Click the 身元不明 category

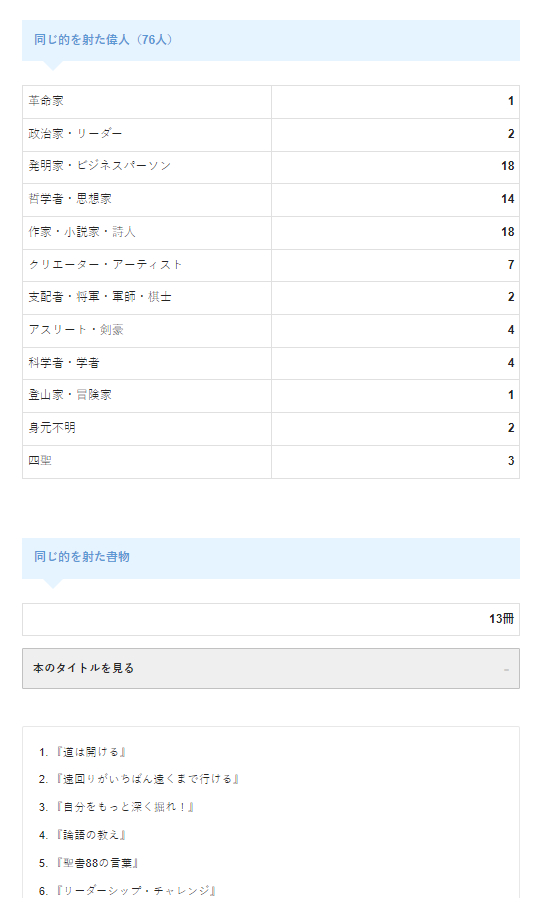coord(270,429)
